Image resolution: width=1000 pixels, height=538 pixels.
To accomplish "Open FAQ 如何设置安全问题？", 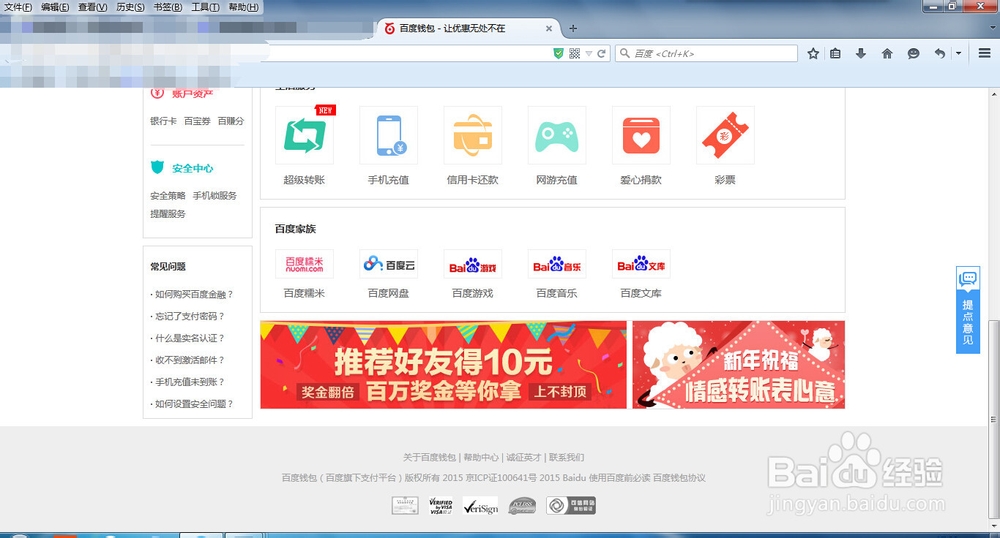I will (x=192, y=404).
